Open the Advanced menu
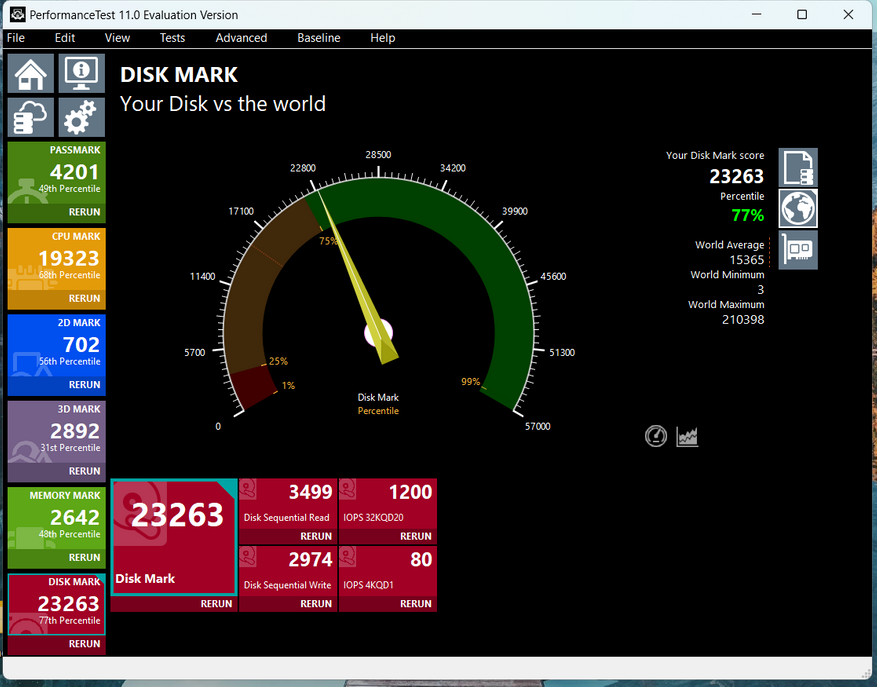This screenshot has width=877, height=687. (x=241, y=38)
